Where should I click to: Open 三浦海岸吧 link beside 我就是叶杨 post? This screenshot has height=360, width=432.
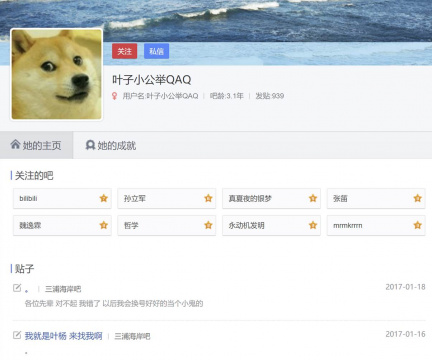click(132, 336)
